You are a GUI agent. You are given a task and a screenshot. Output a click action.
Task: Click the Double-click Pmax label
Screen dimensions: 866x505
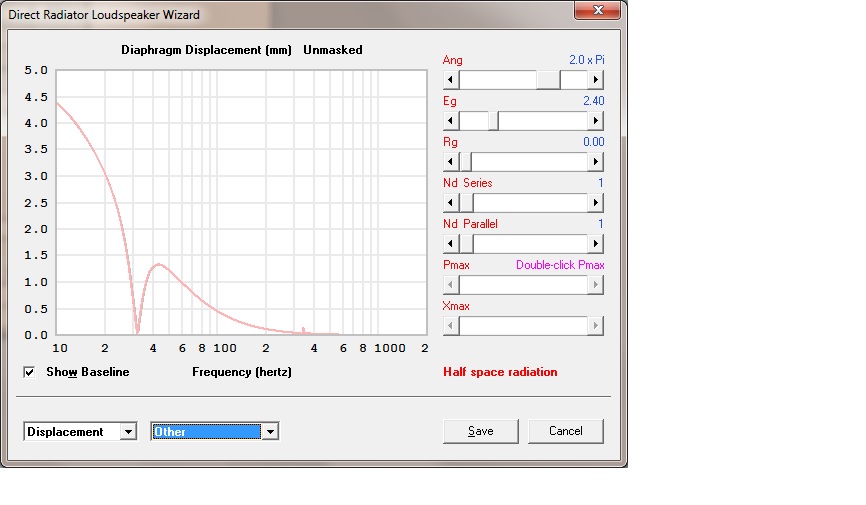click(x=560, y=265)
